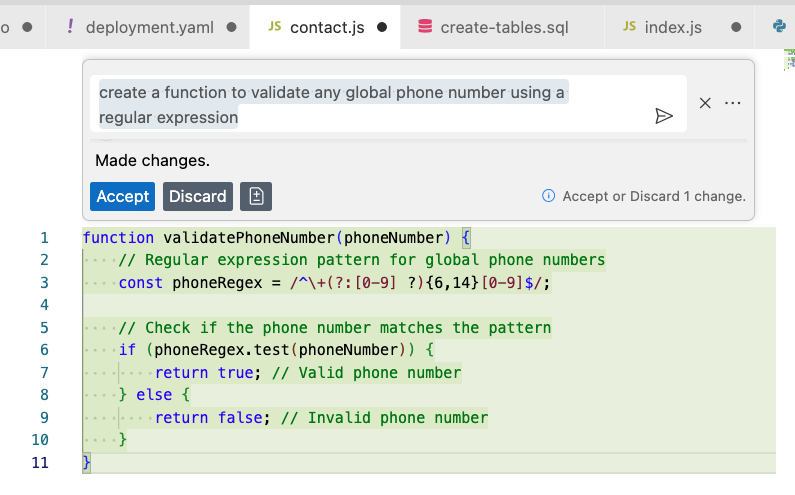Toggle the diff view of changes
Viewport: 795px width, 495px height.
pos(256,196)
